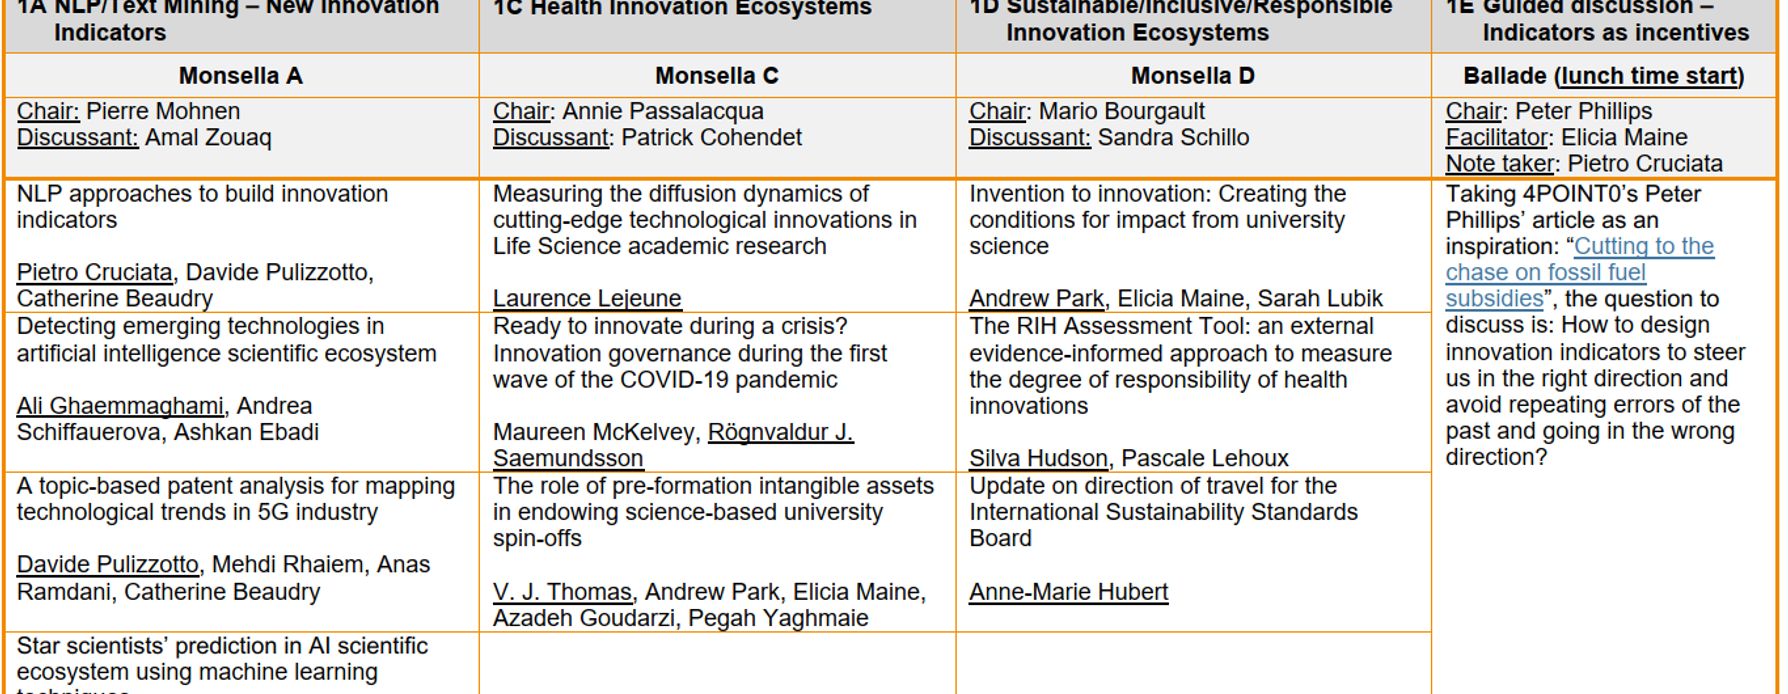Image resolution: width=1788 pixels, height=694 pixels.
Task: Click facilitator name Elicia Maine in Ballade column
Action: point(1624,138)
